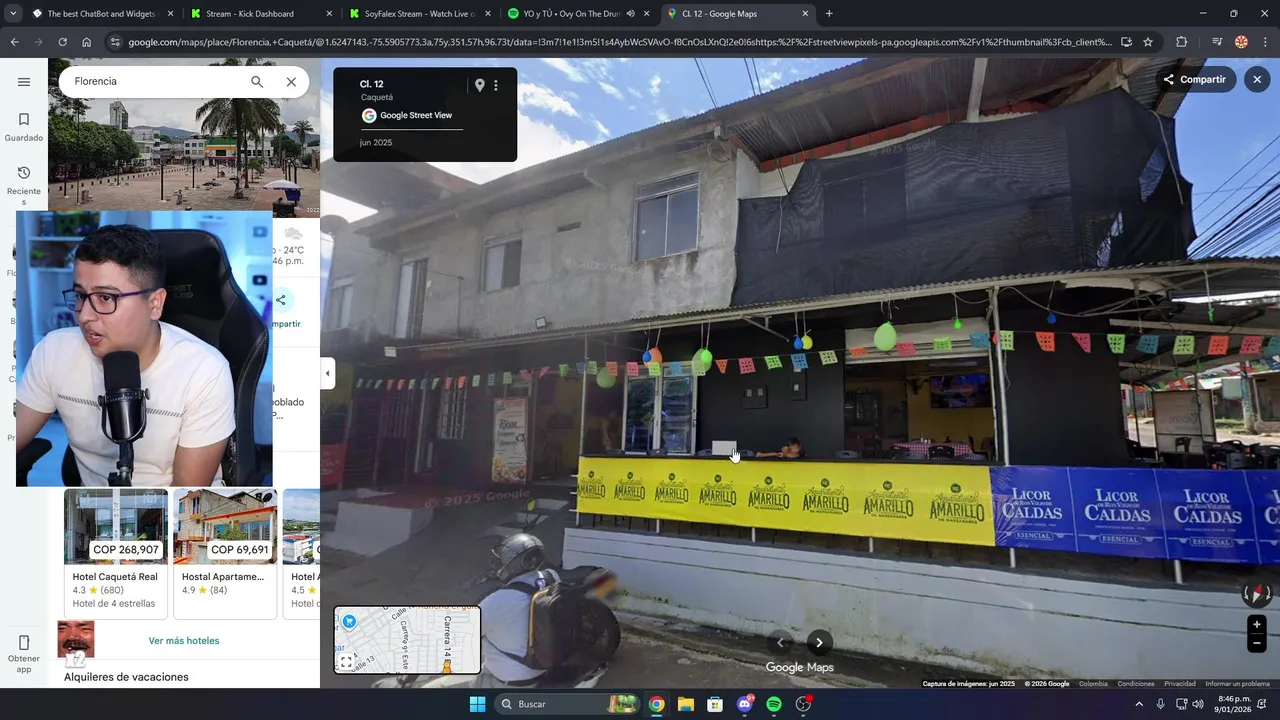The width and height of the screenshot is (1280, 720).
Task: Click the Compartir share button on Street View
Action: (x=1194, y=79)
